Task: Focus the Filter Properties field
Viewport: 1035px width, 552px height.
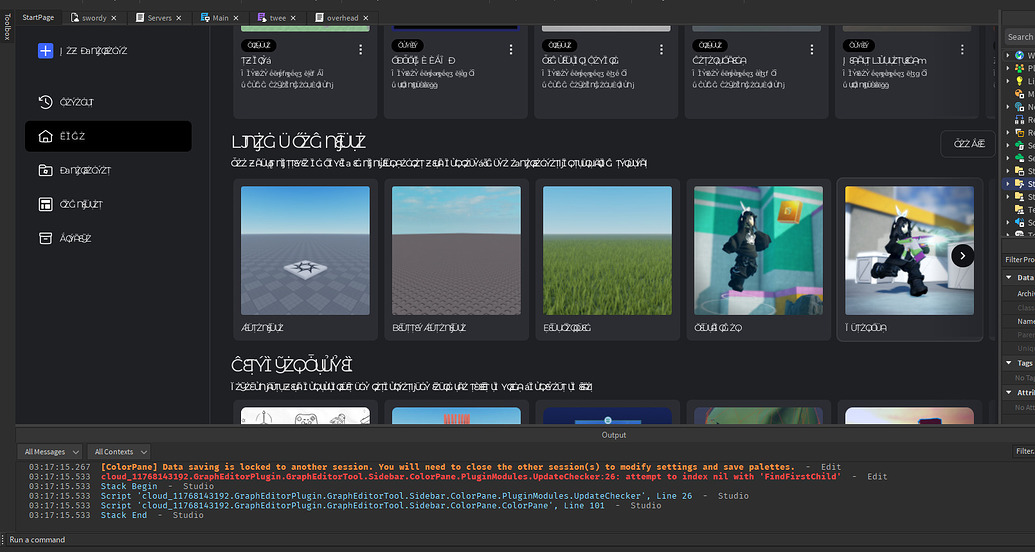Action: coord(1018,259)
